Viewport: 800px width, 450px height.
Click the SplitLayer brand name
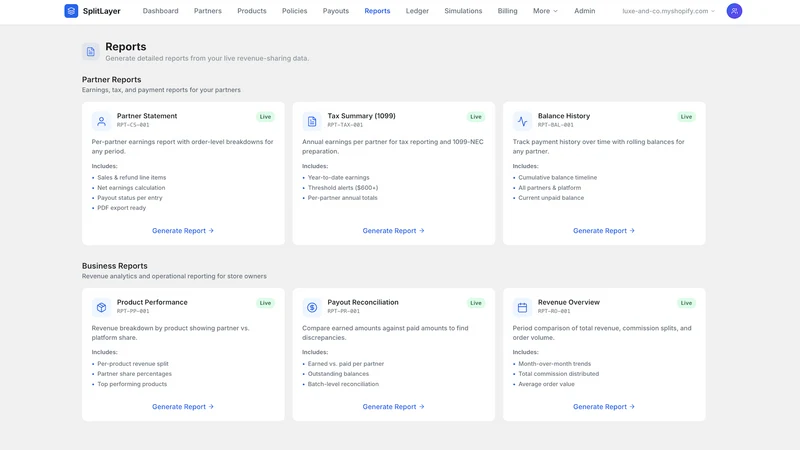102,11
